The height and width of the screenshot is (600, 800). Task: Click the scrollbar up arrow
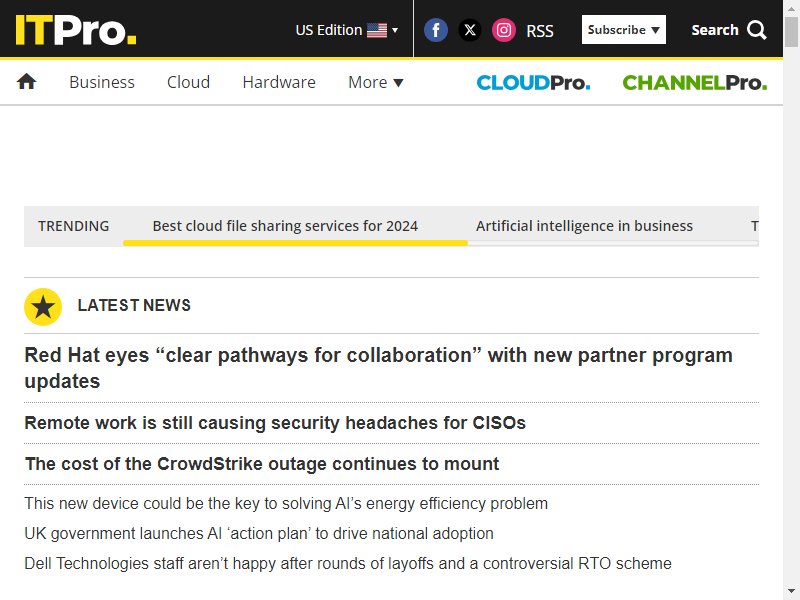(x=791, y=8)
